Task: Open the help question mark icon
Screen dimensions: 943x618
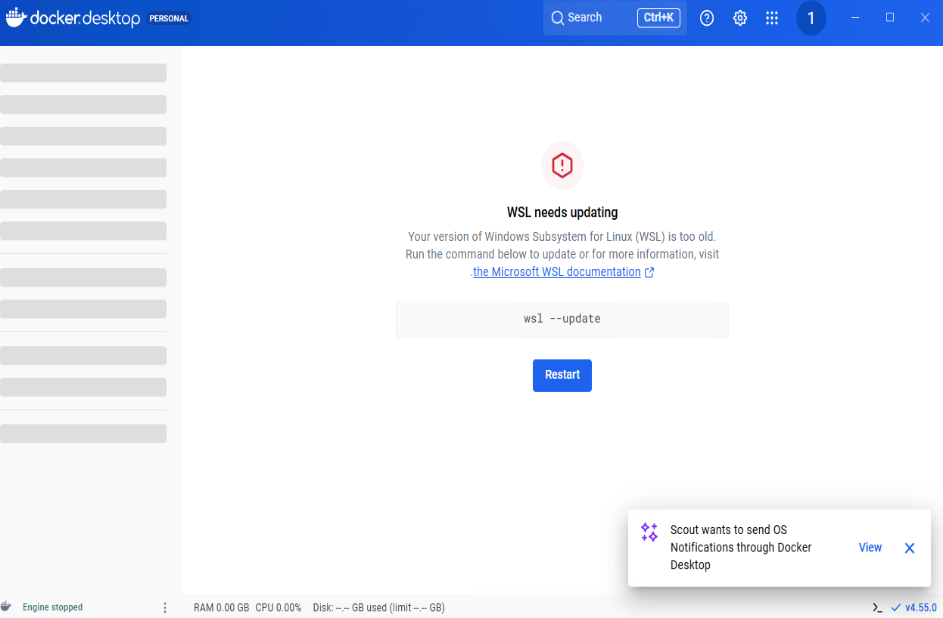Action: (x=707, y=18)
